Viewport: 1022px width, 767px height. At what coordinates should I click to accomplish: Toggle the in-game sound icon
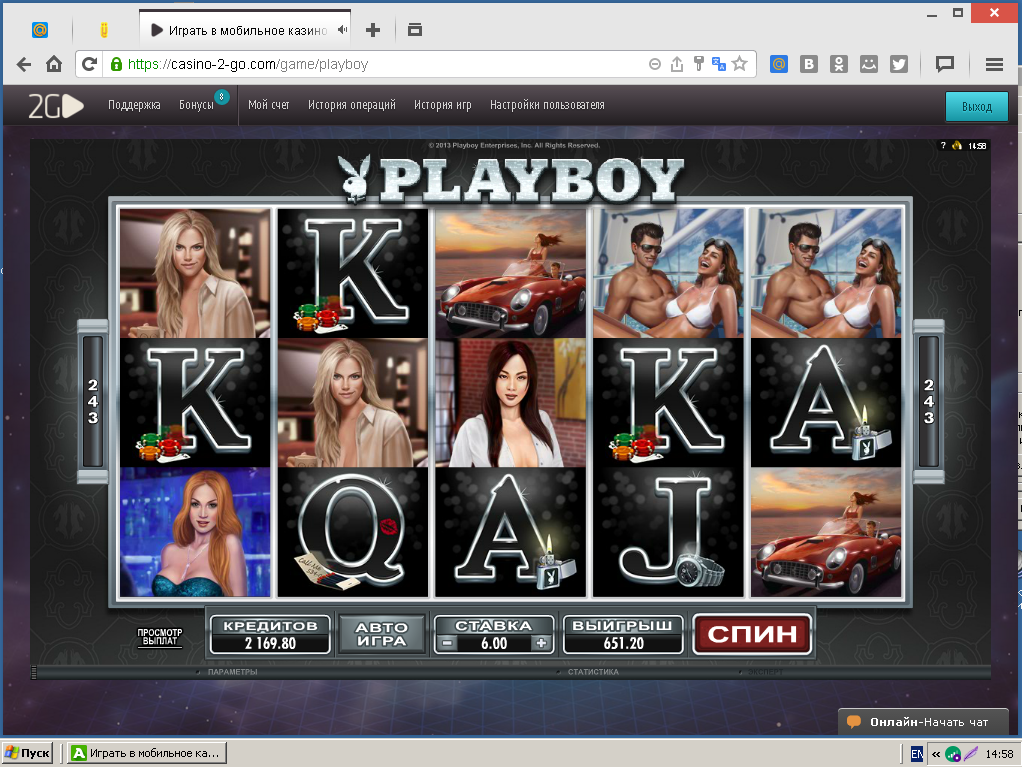[x=957, y=145]
